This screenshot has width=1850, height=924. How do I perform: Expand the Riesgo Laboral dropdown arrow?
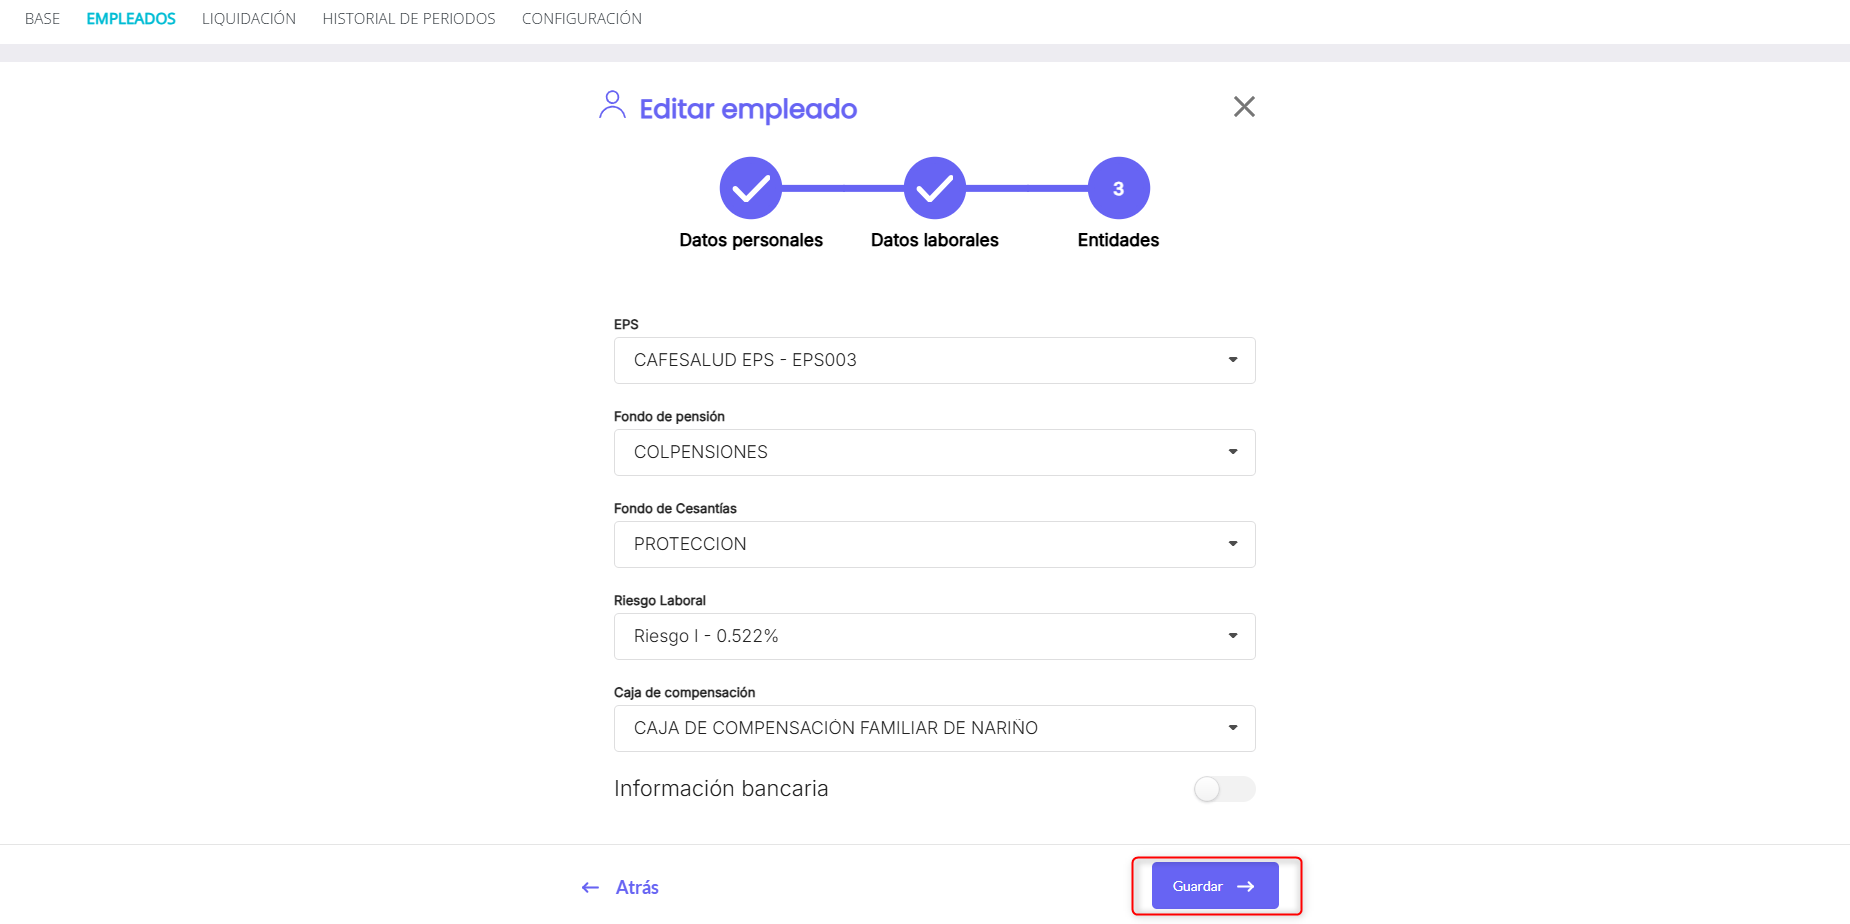(x=1233, y=636)
